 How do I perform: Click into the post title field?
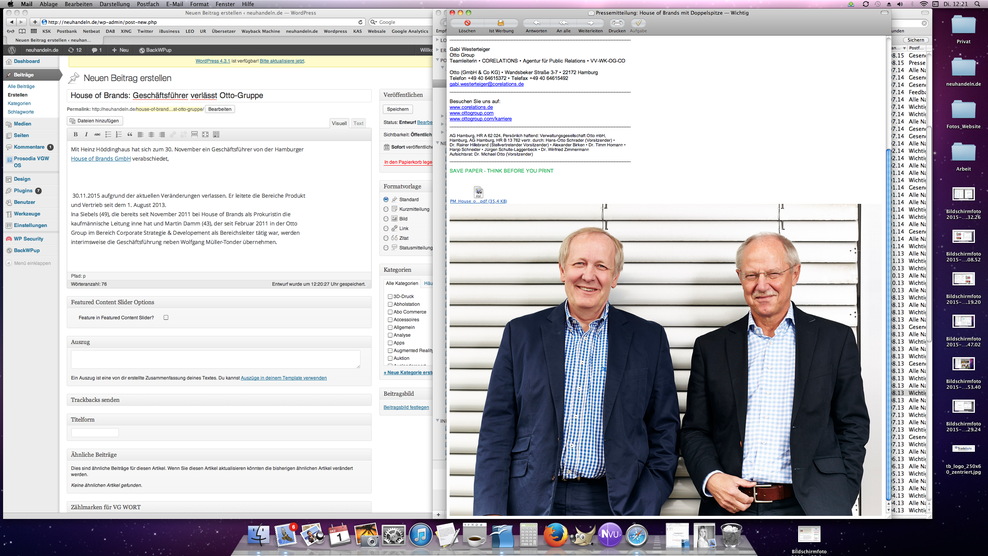(219, 95)
